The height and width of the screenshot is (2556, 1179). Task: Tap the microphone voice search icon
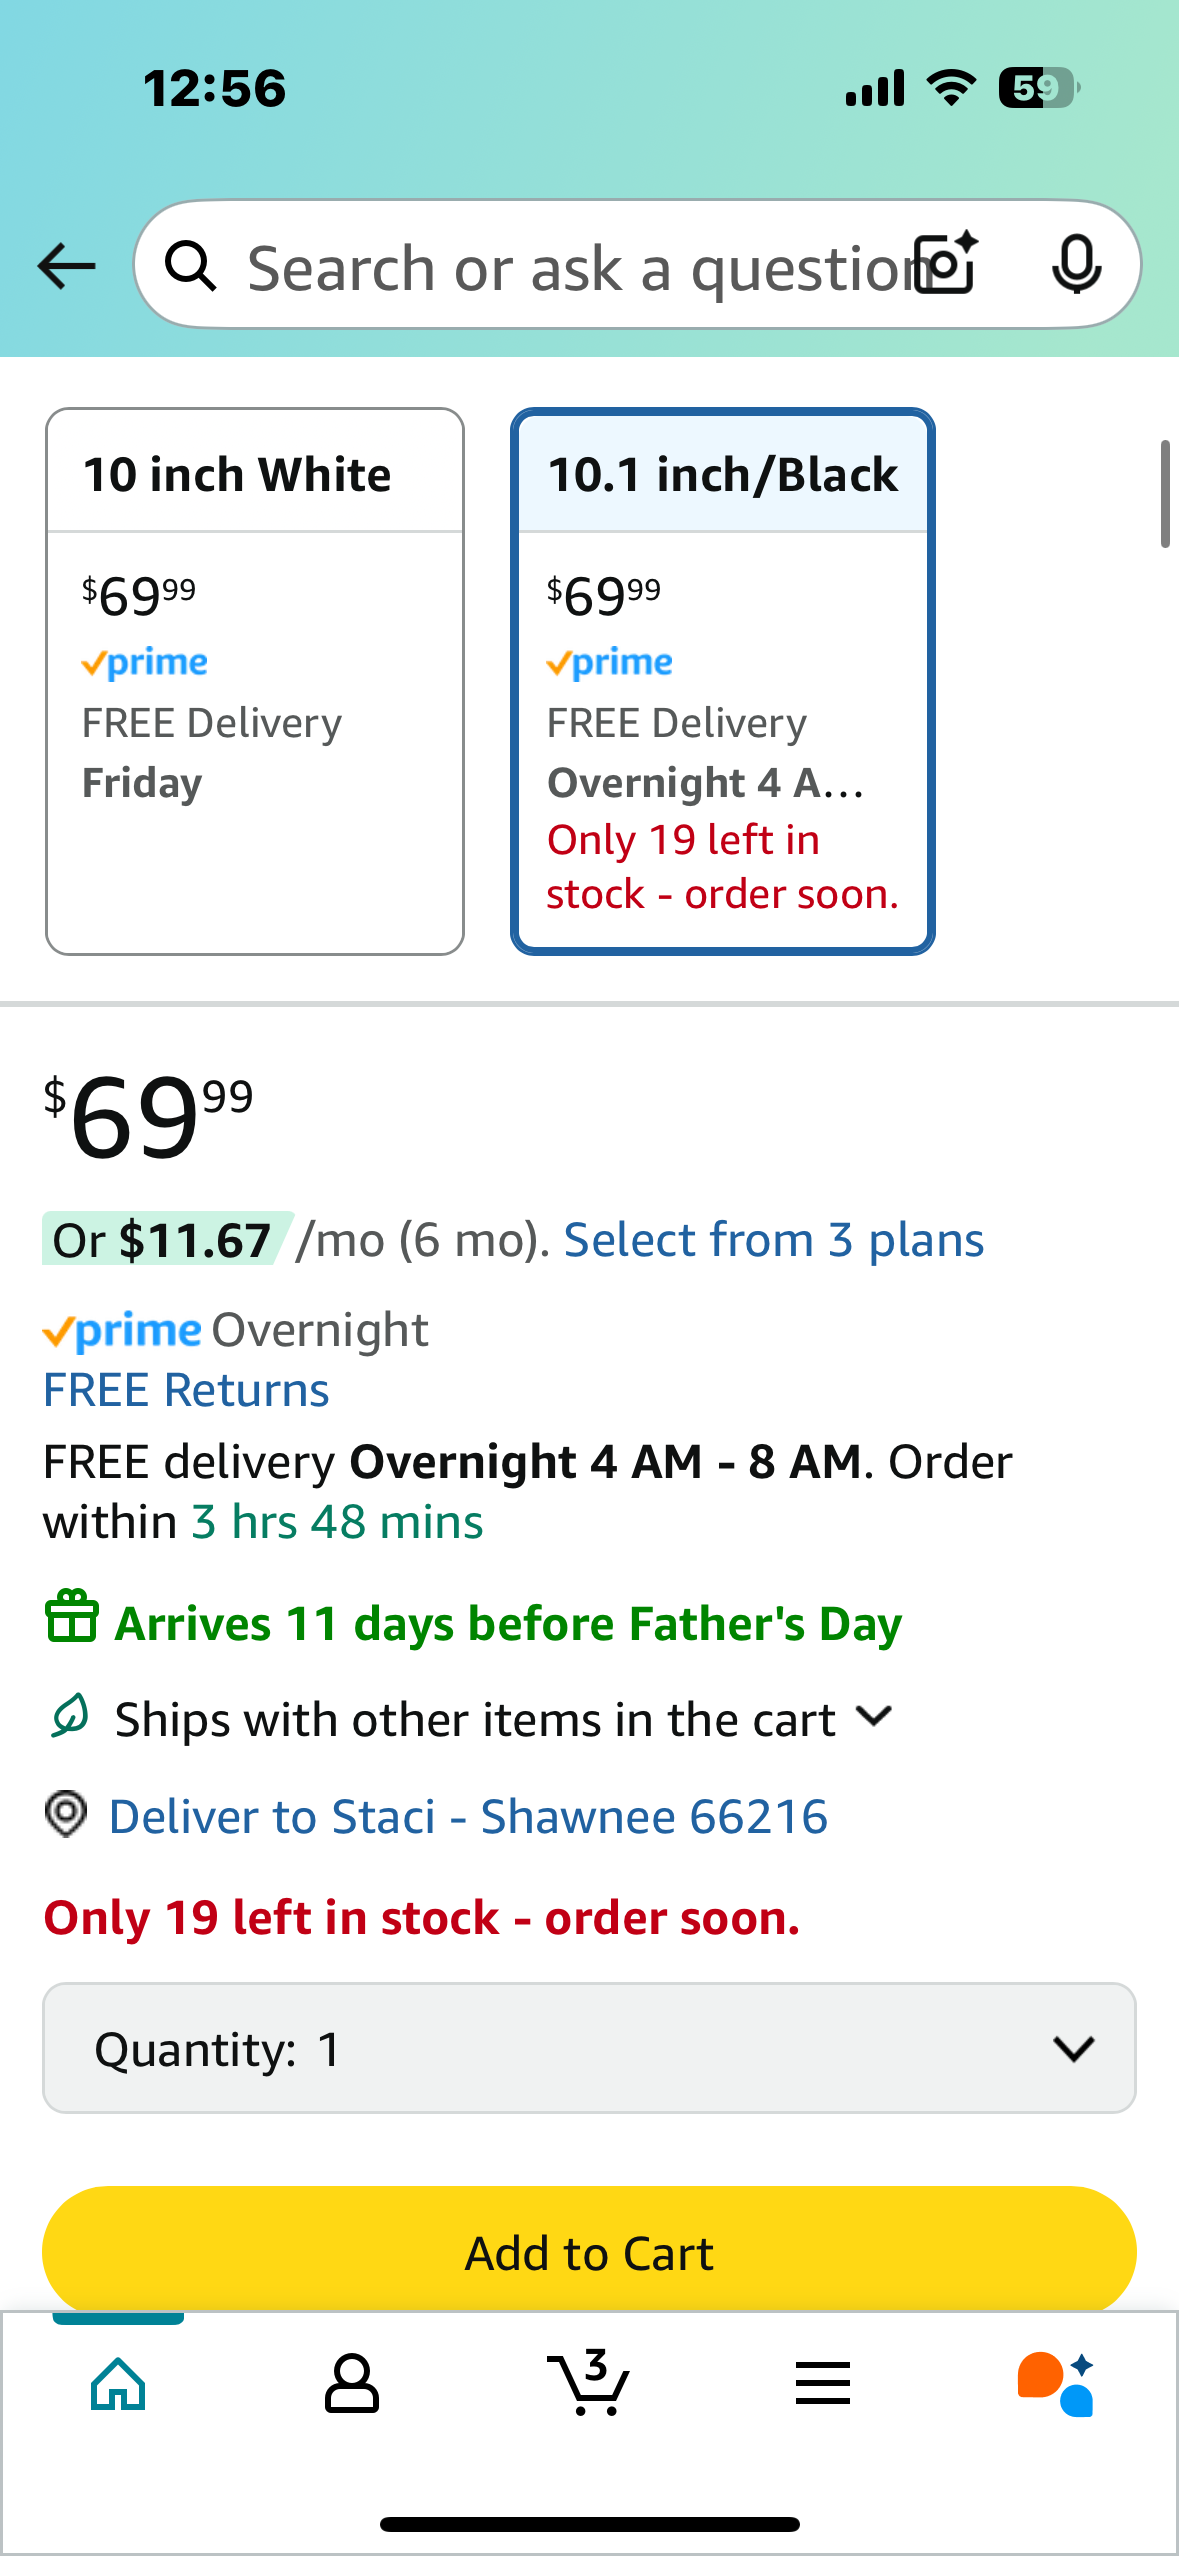pos(1077,265)
